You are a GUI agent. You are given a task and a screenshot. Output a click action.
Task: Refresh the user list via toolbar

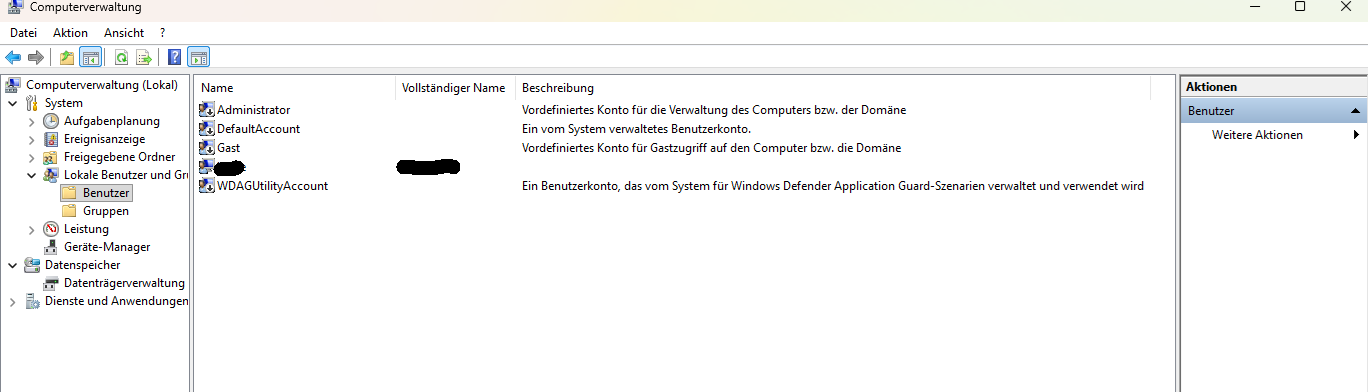pos(121,58)
